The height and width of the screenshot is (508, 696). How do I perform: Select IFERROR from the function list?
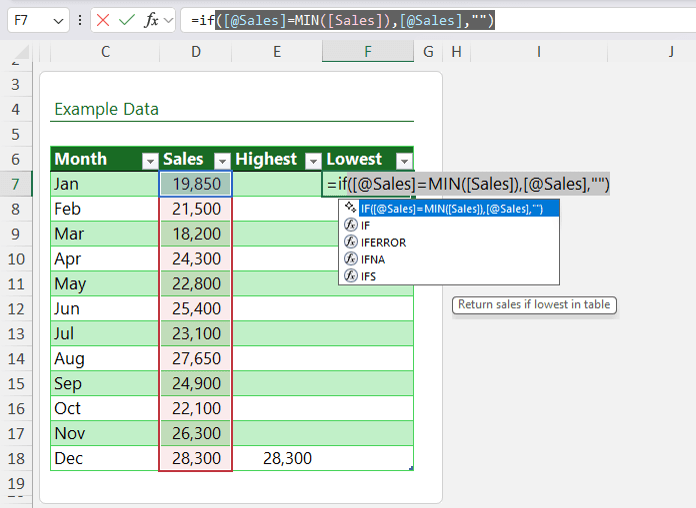click(x=384, y=242)
